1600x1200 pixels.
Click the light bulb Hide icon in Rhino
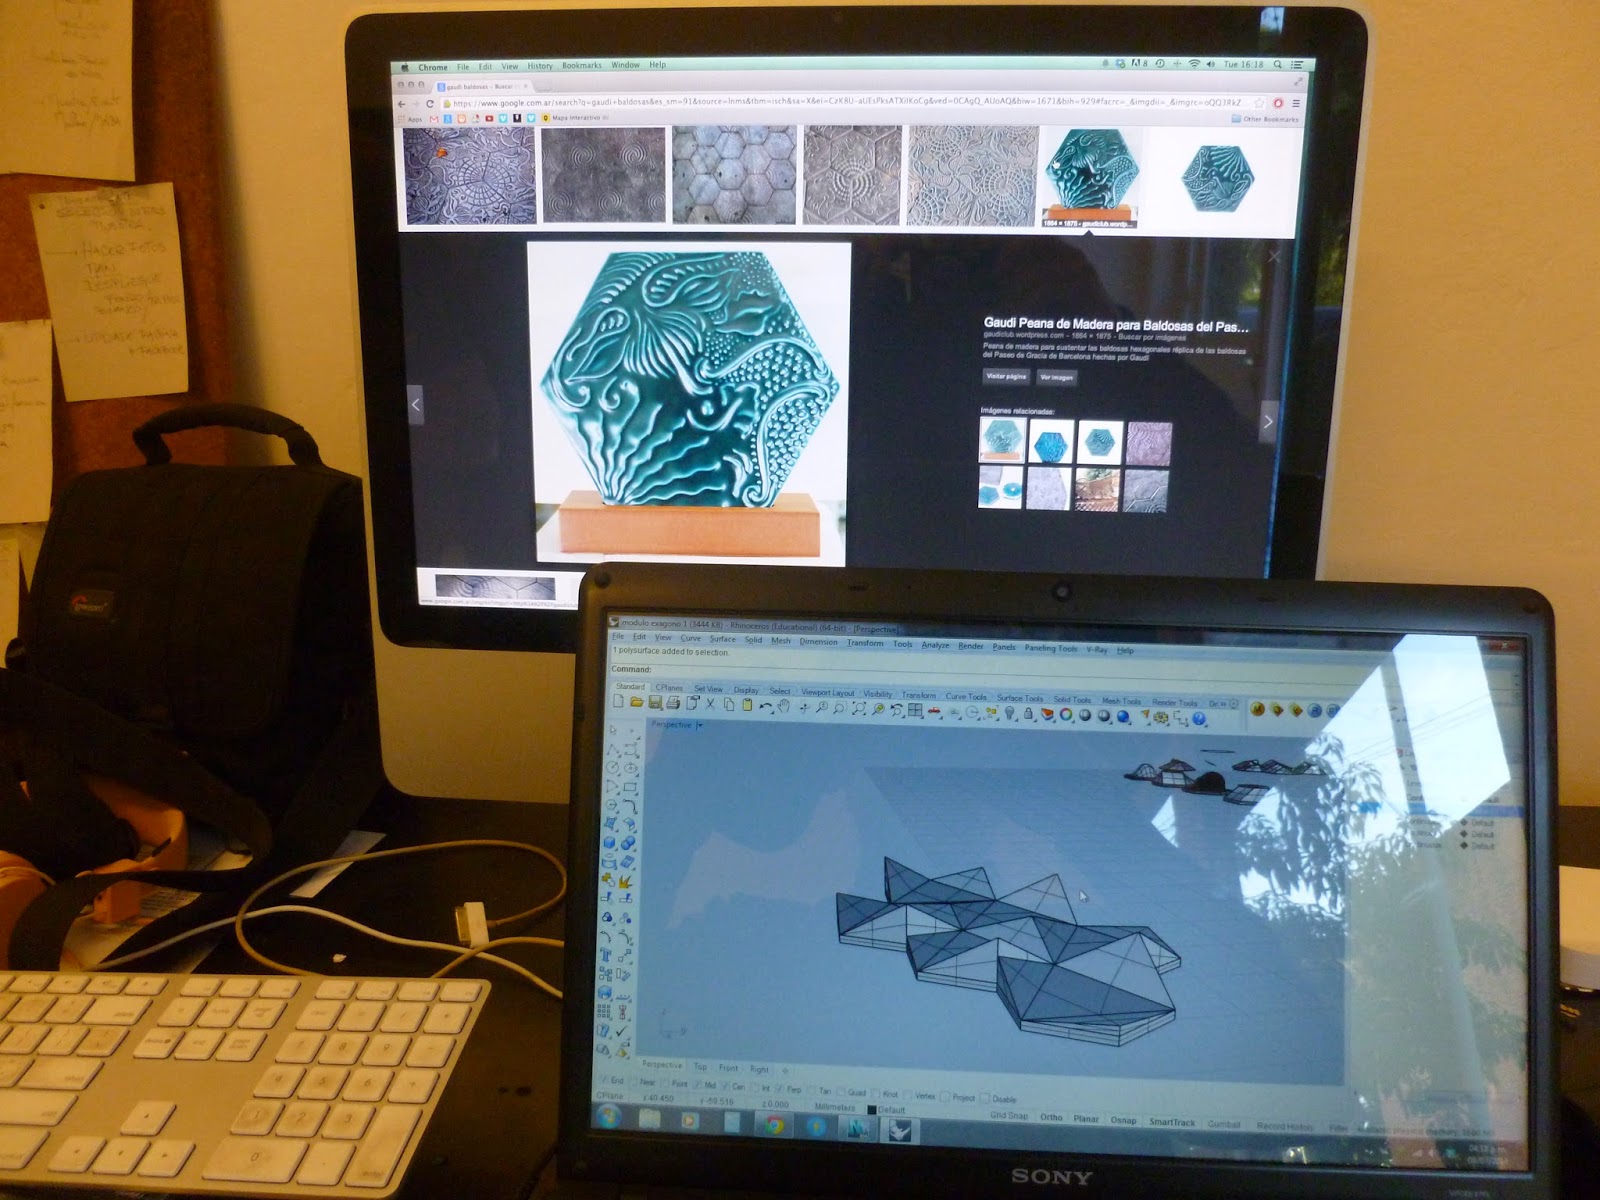coord(1010,713)
